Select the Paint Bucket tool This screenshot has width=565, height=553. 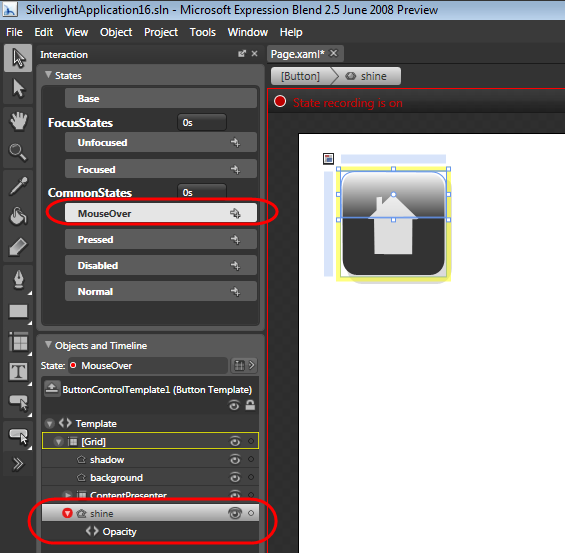(18, 216)
